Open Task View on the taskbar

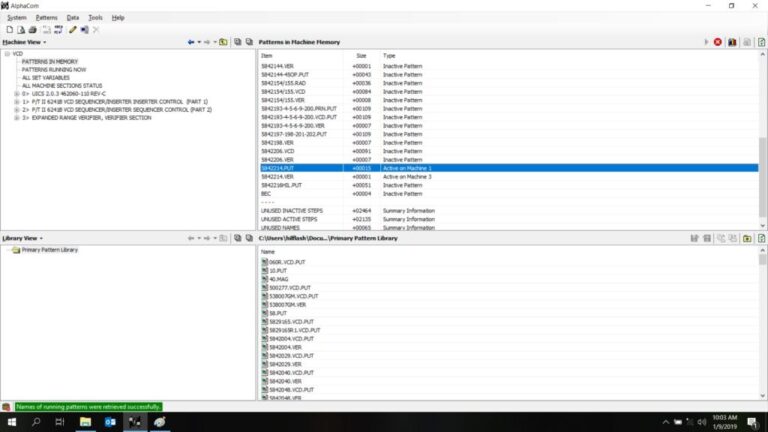point(60,422)
